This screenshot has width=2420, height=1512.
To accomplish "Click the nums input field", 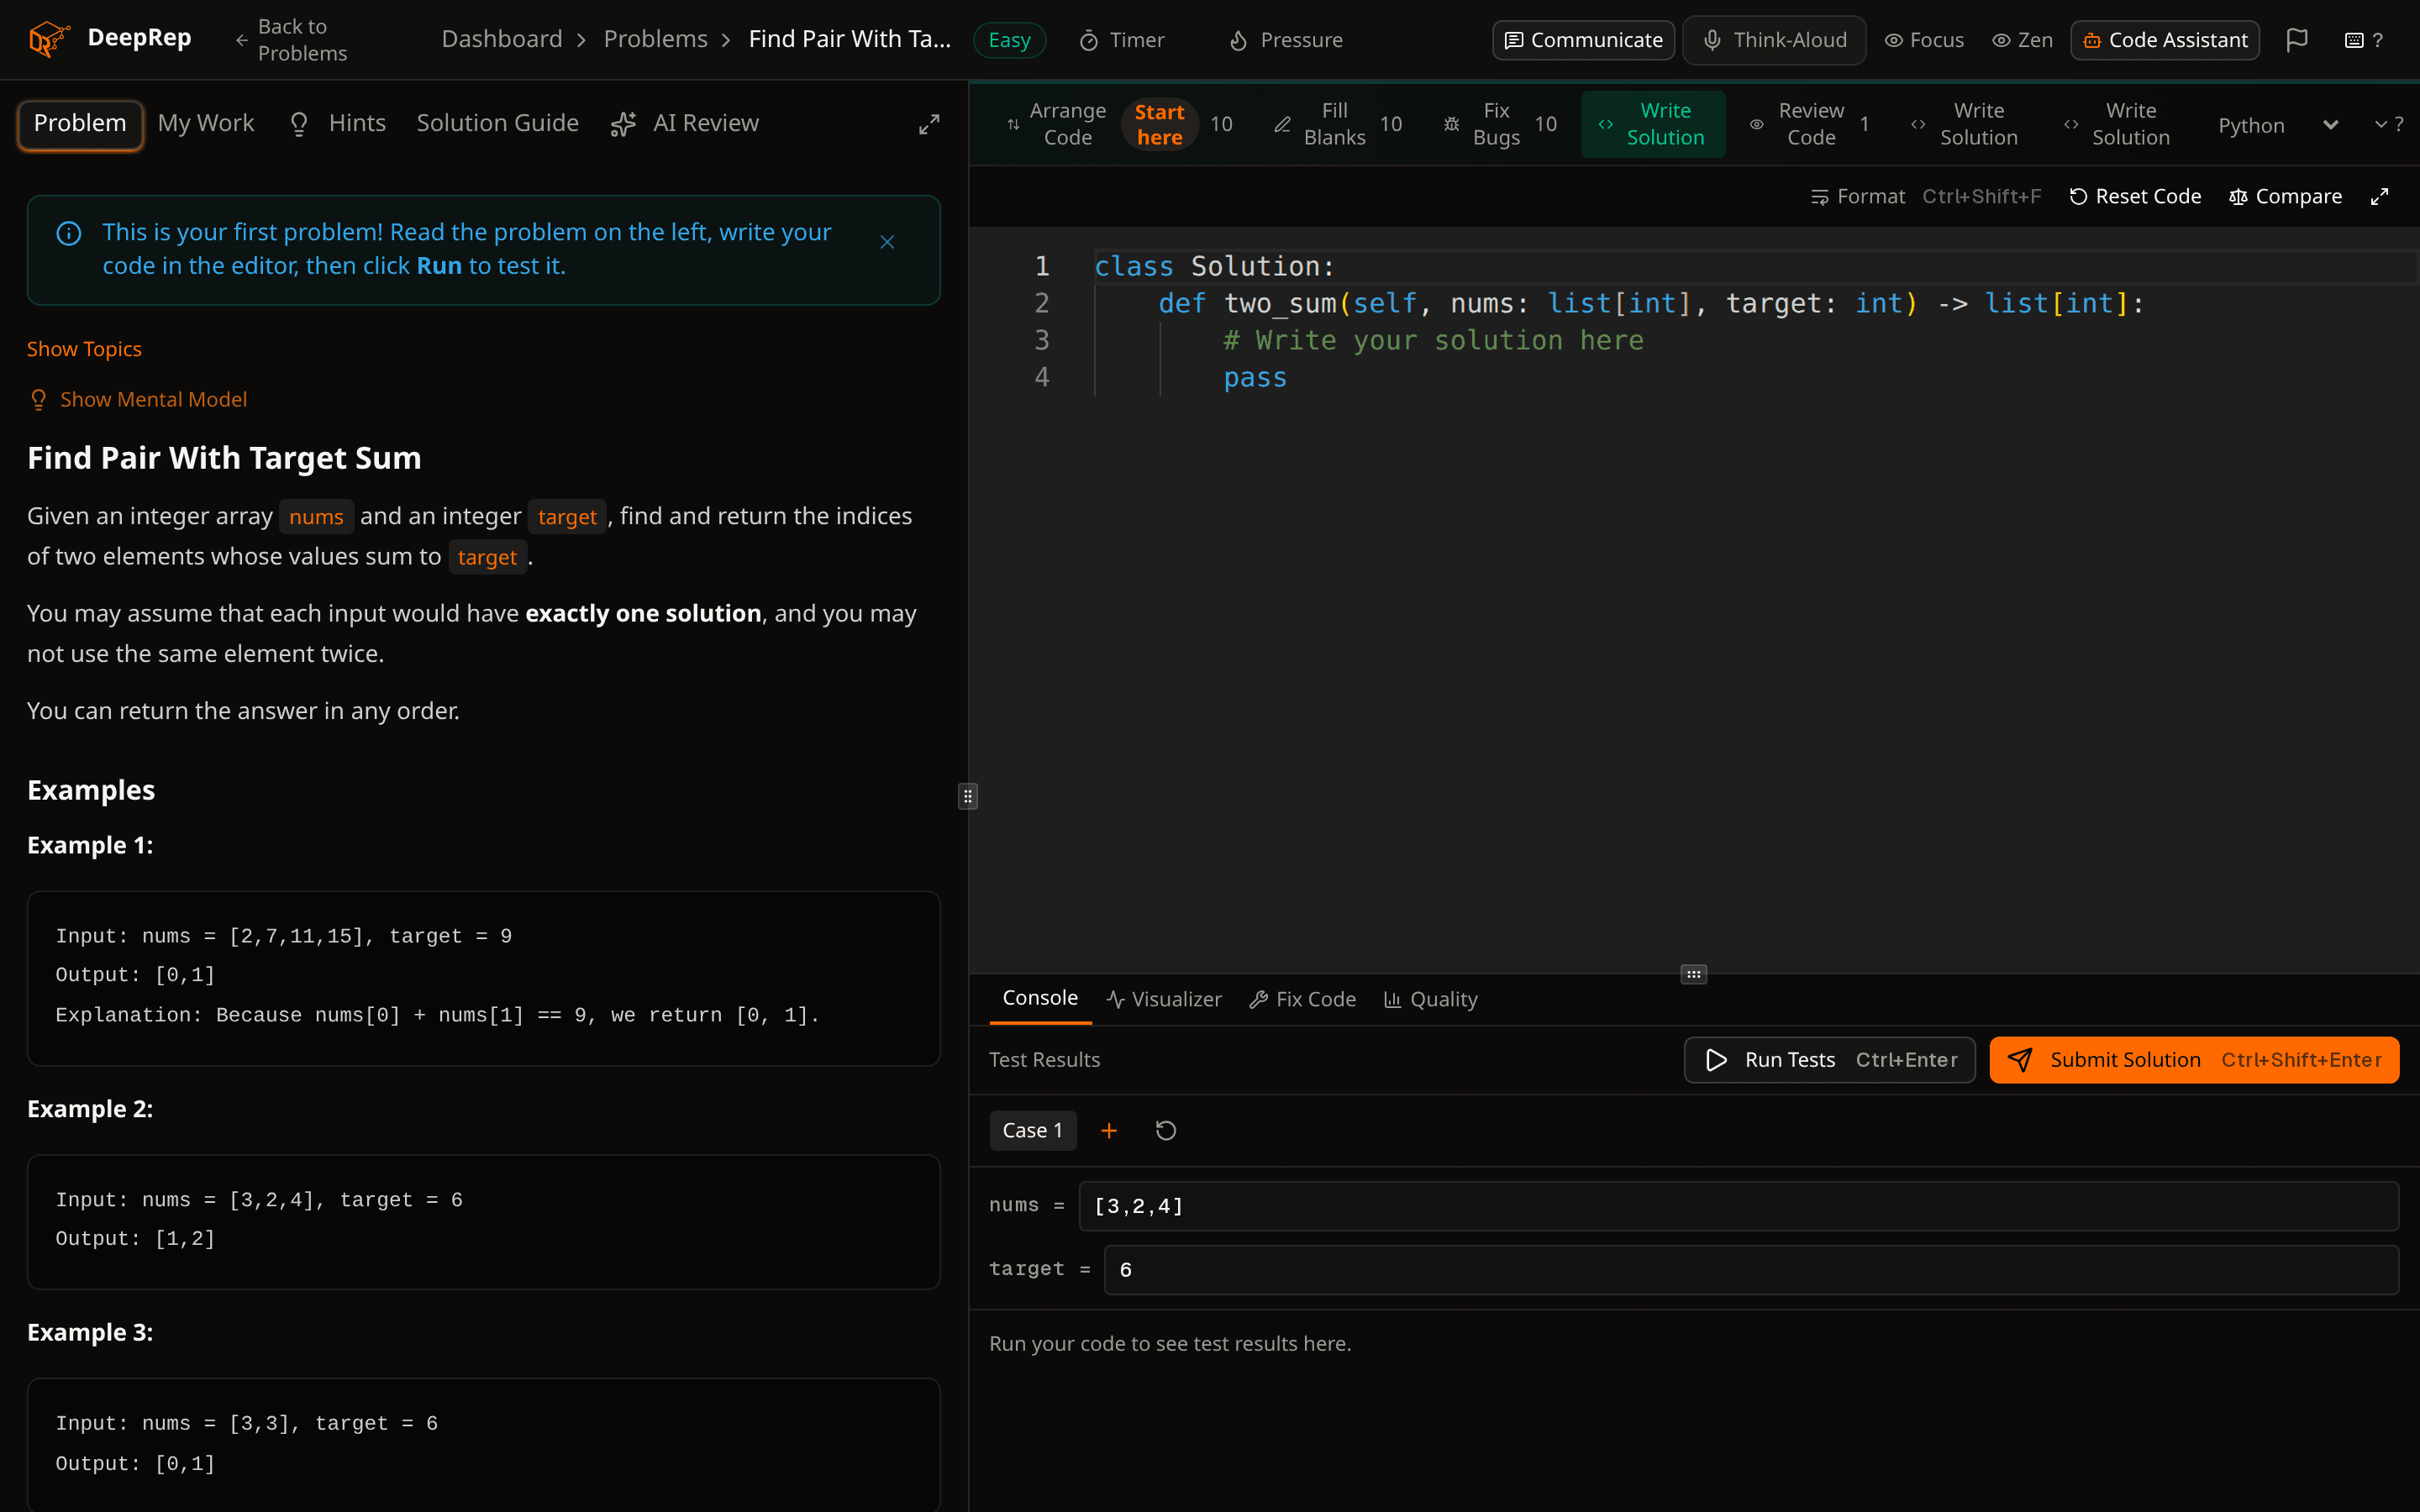I will (1738, 1205).
